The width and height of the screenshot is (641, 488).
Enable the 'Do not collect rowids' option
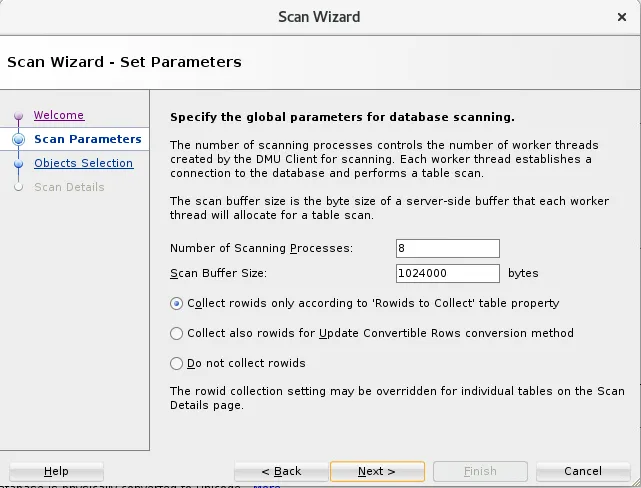click(x=177, y=364)
